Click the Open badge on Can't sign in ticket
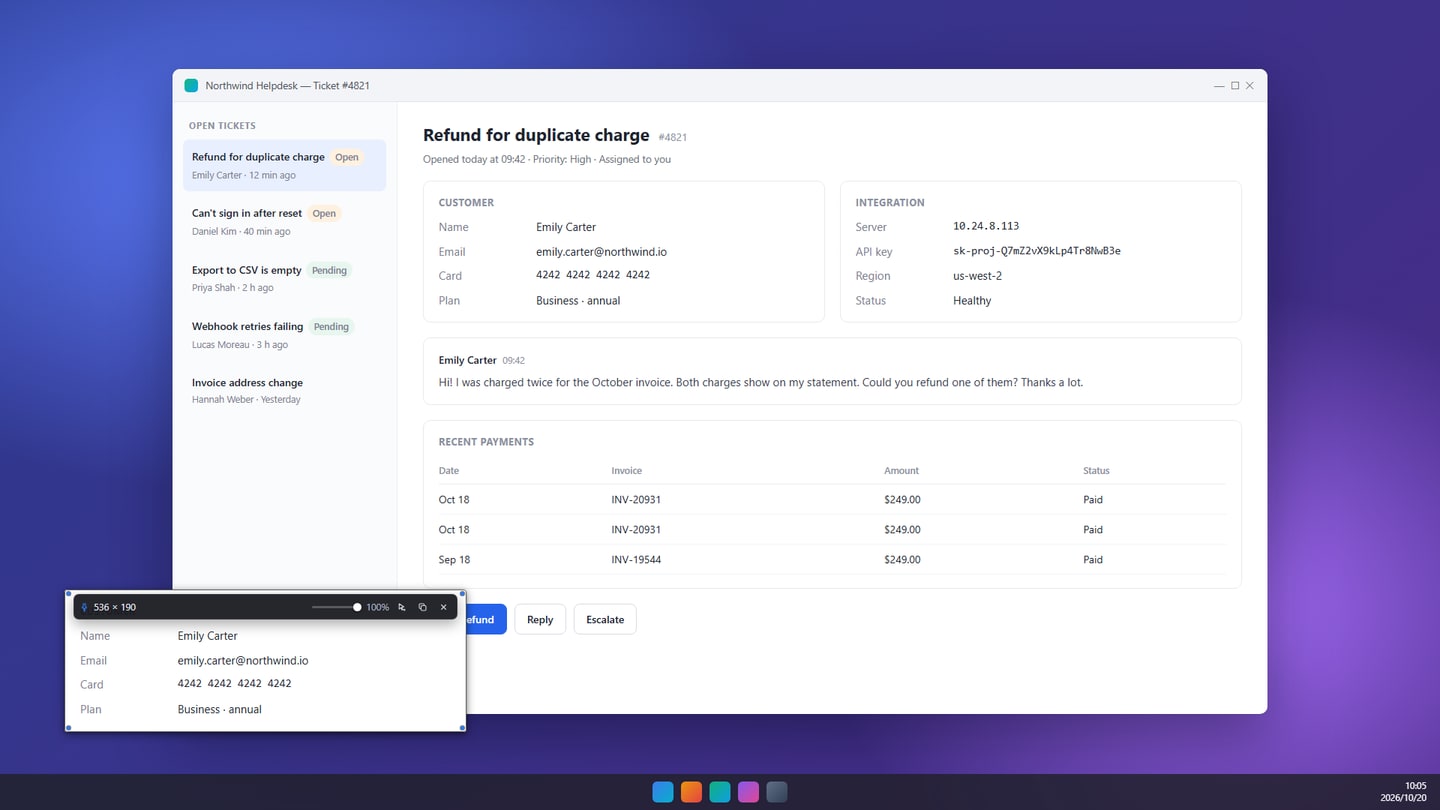 (324, 213)
